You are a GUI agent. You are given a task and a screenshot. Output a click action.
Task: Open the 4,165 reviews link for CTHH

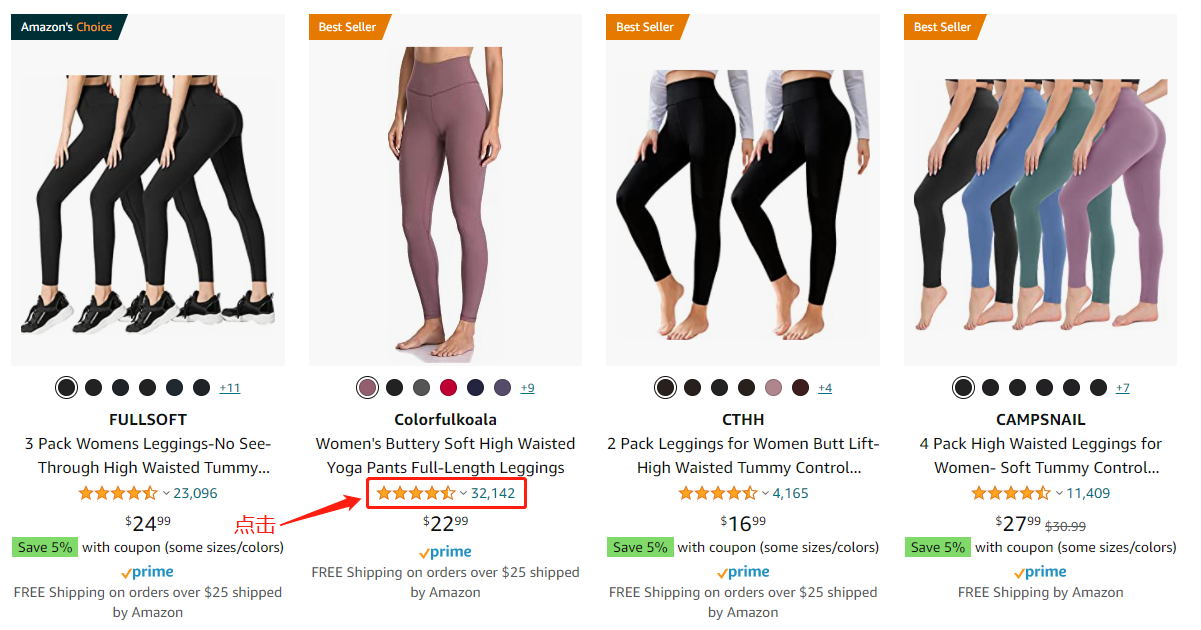(x=790, y=493)
